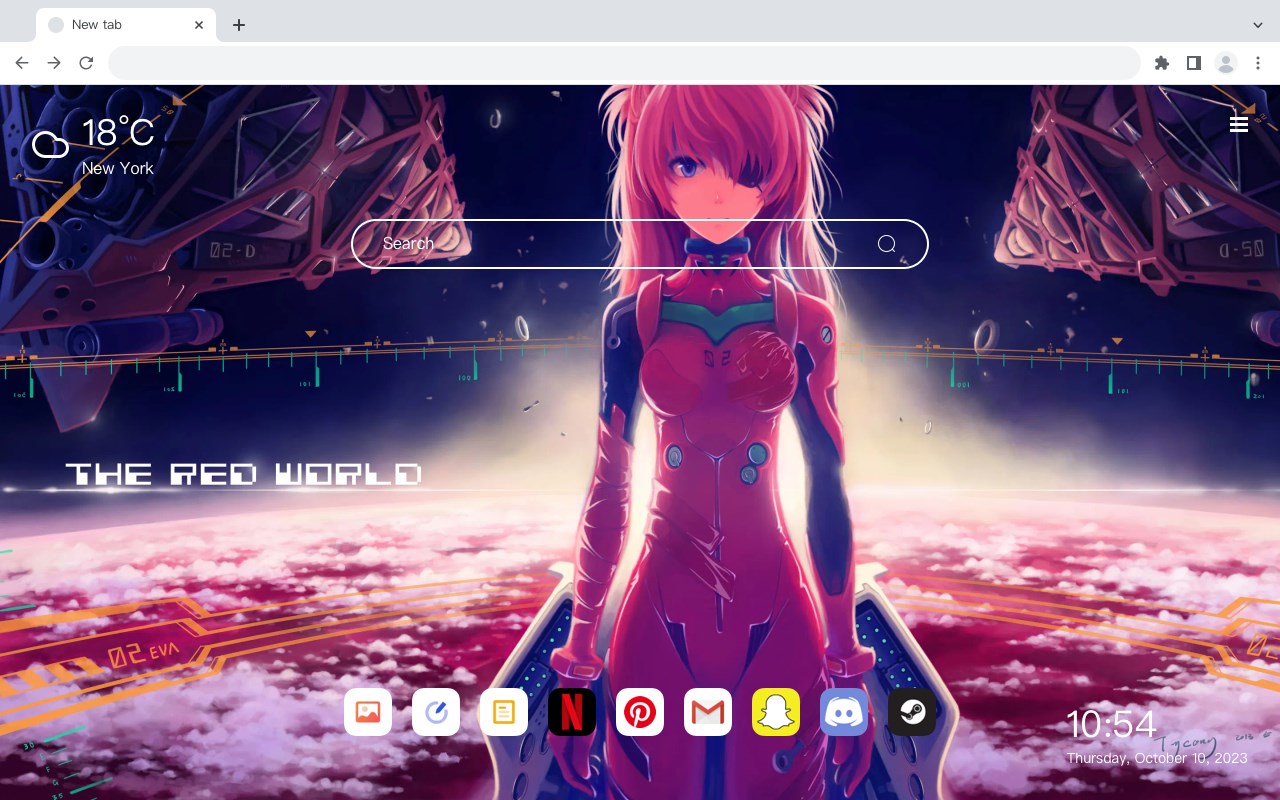Open the Discord shortcut
This screenshot has width=1280, height=800.
pyautogui.click(x=844, y=712)
